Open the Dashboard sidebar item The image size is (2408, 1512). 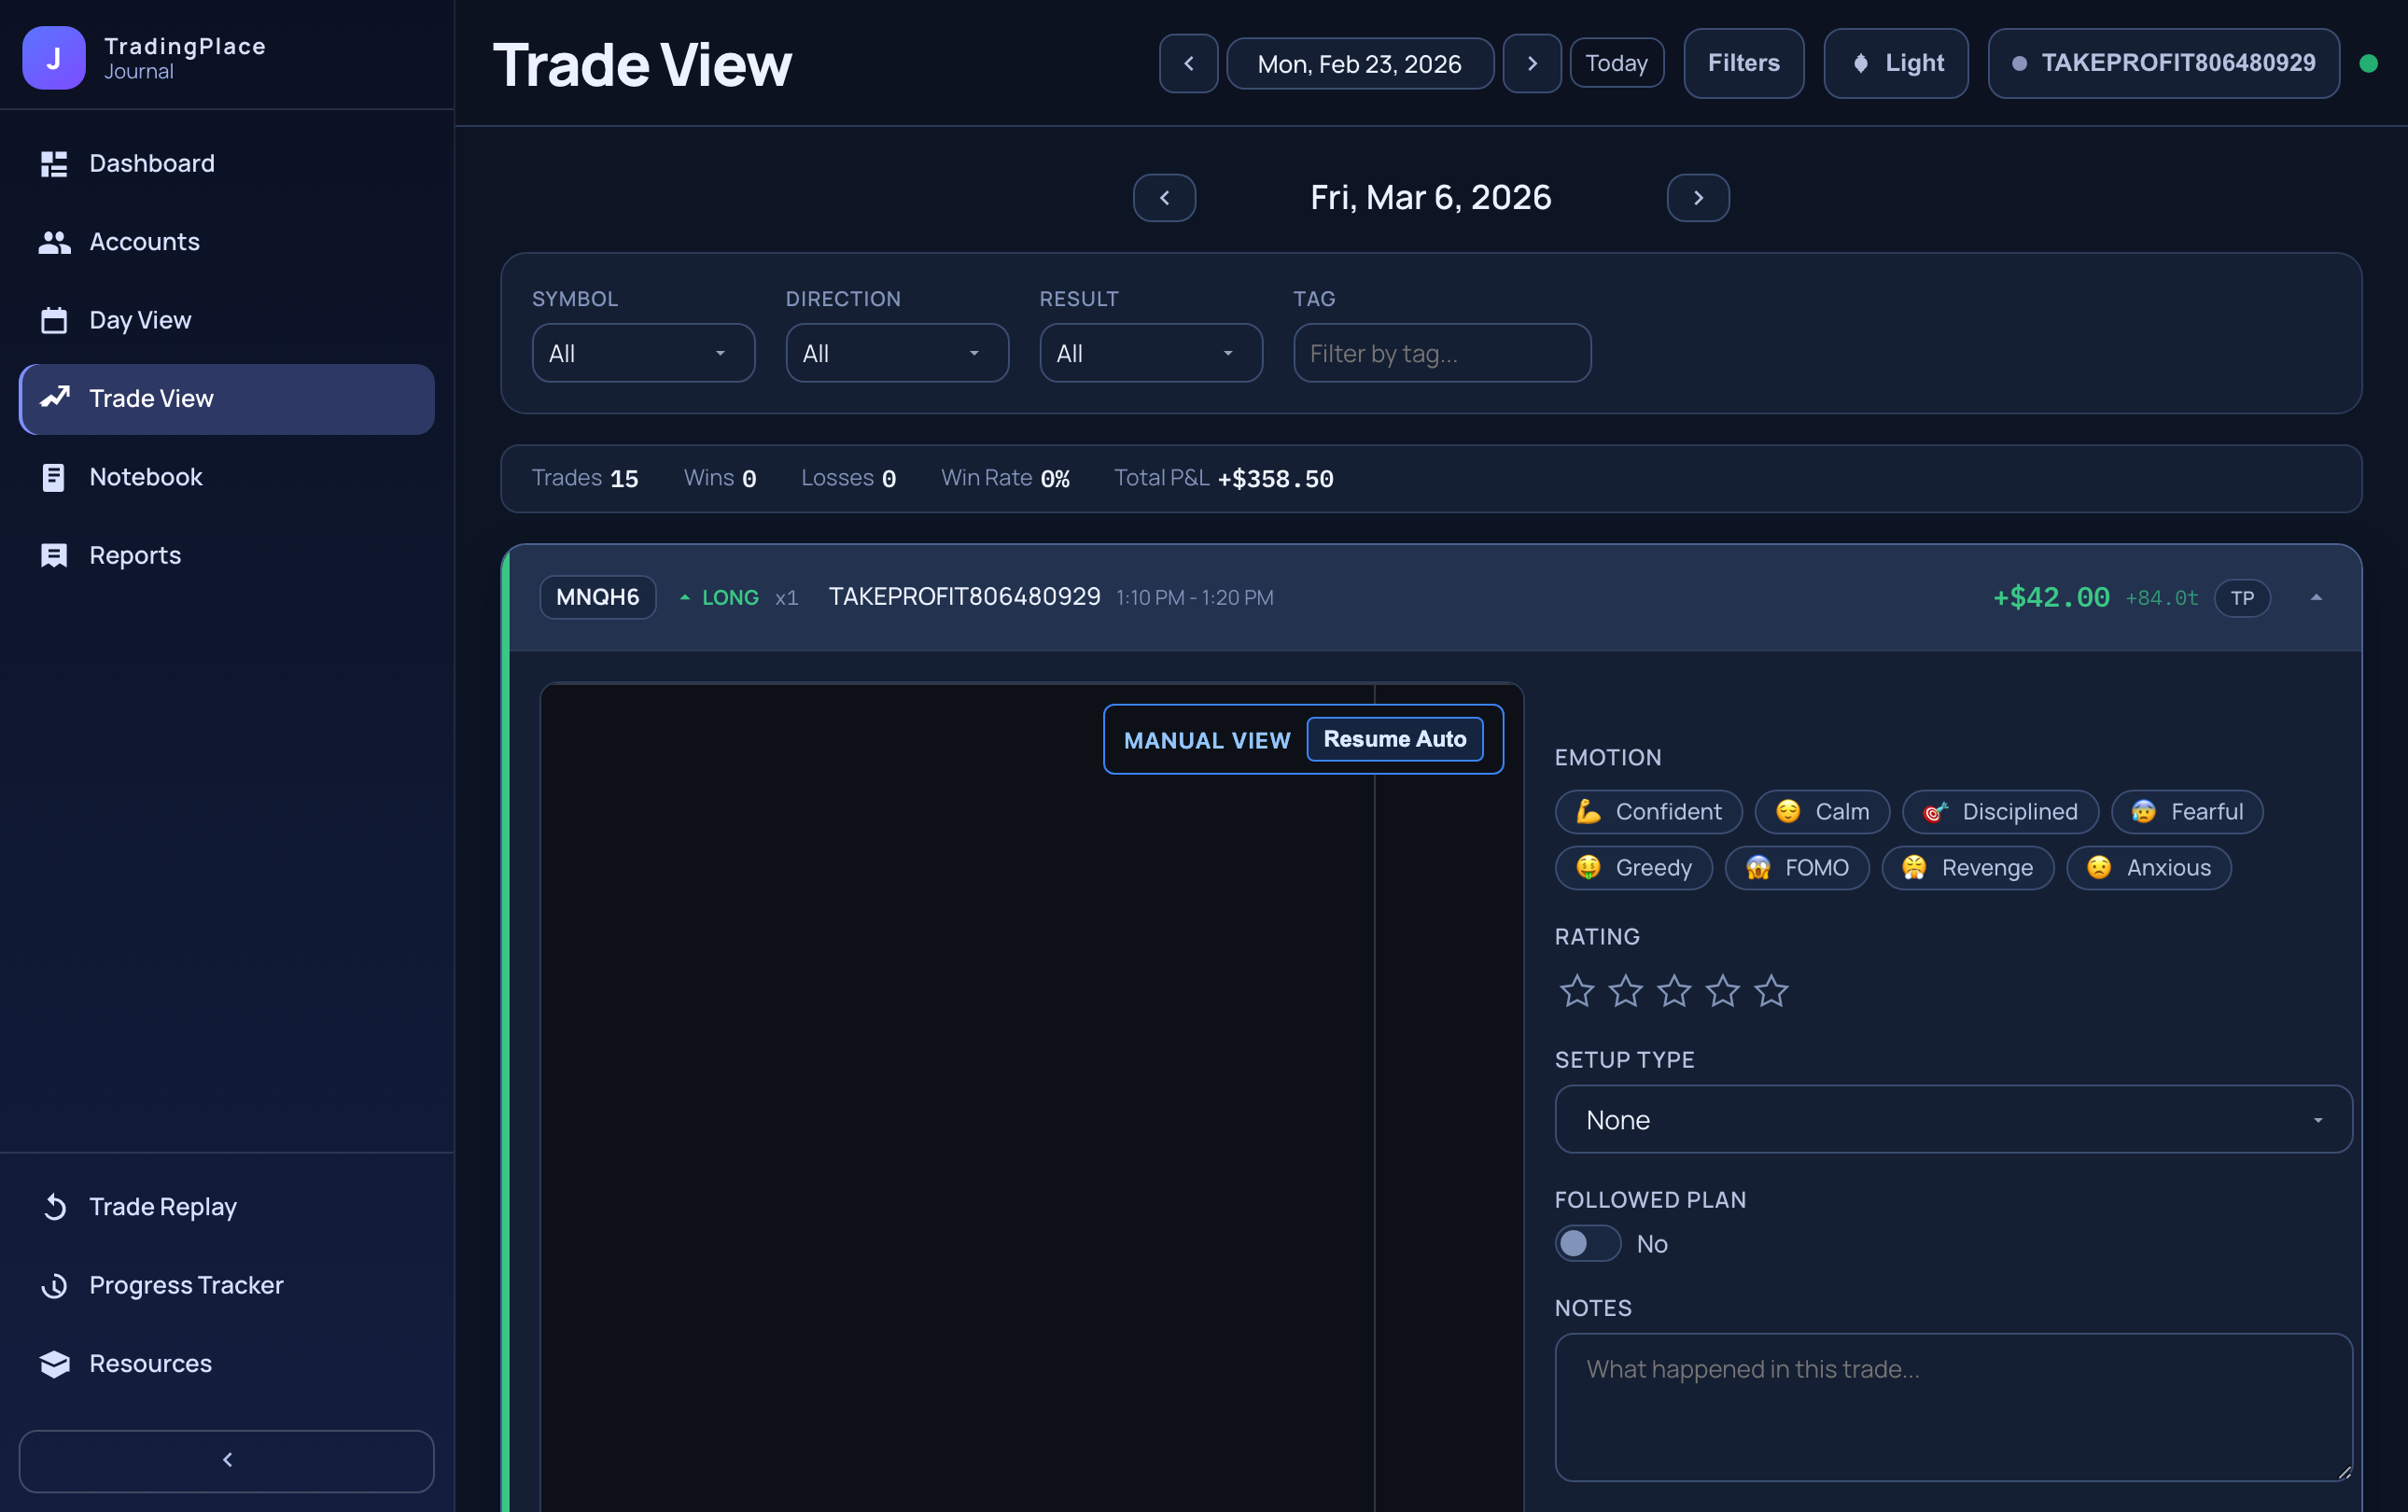(x=152, y=163)
